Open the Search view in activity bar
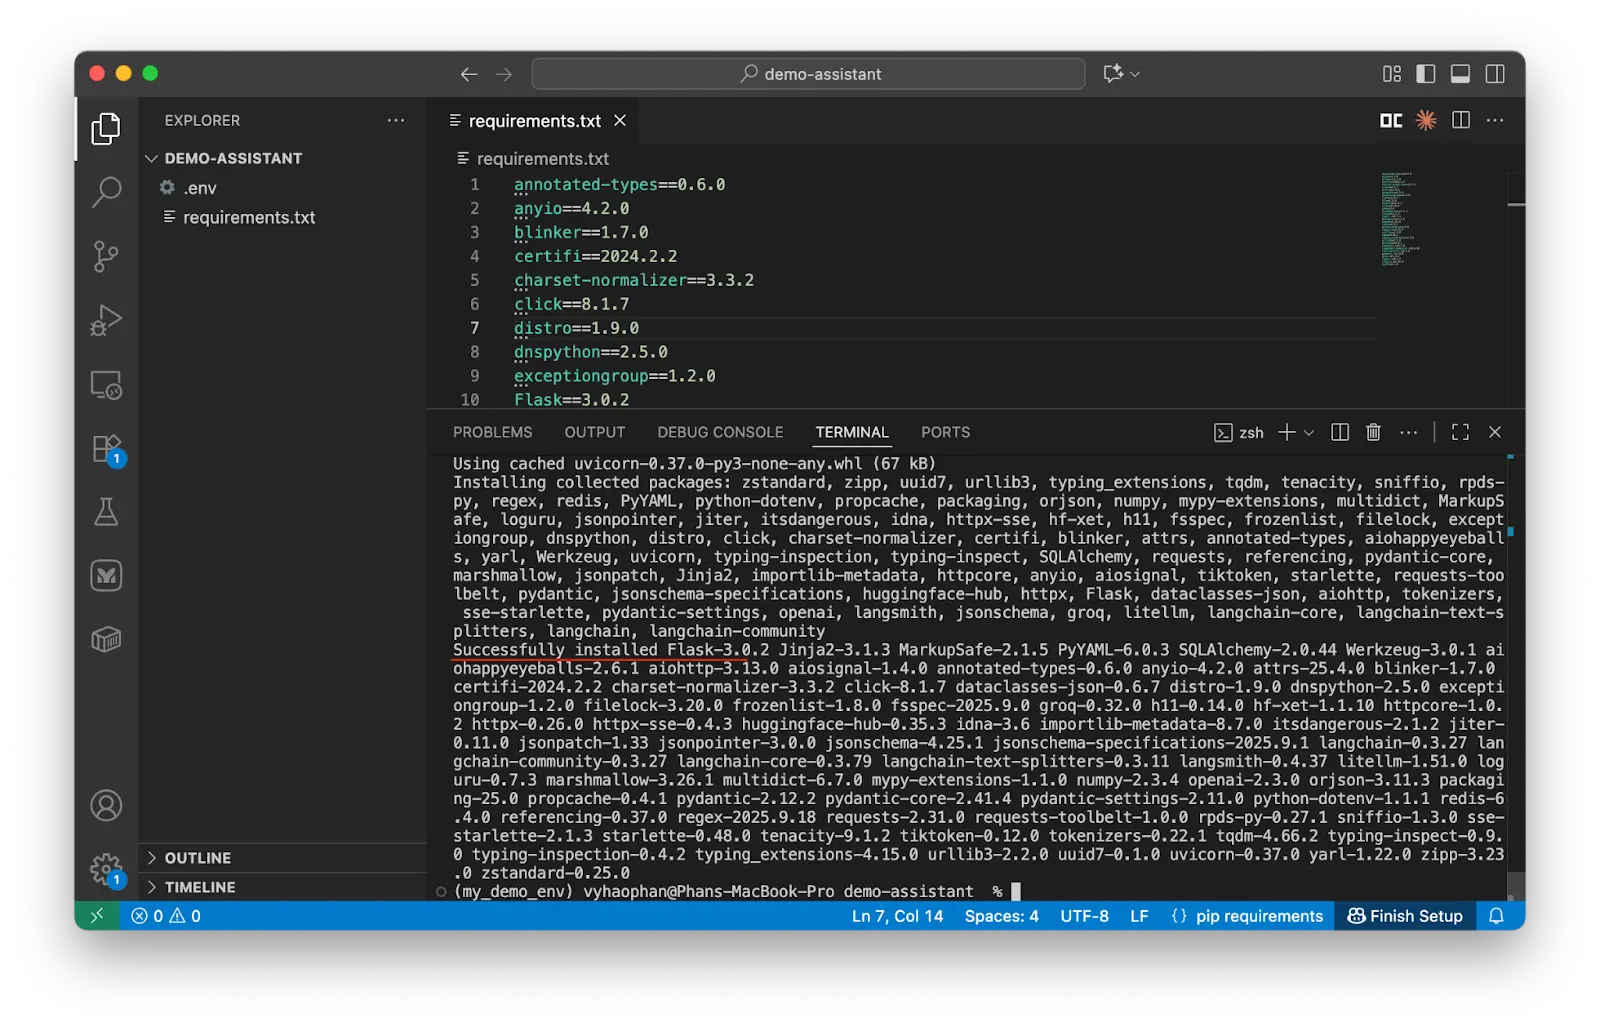The width and height of the screenshot is (1600, 1029). click(x=106, y=191)
